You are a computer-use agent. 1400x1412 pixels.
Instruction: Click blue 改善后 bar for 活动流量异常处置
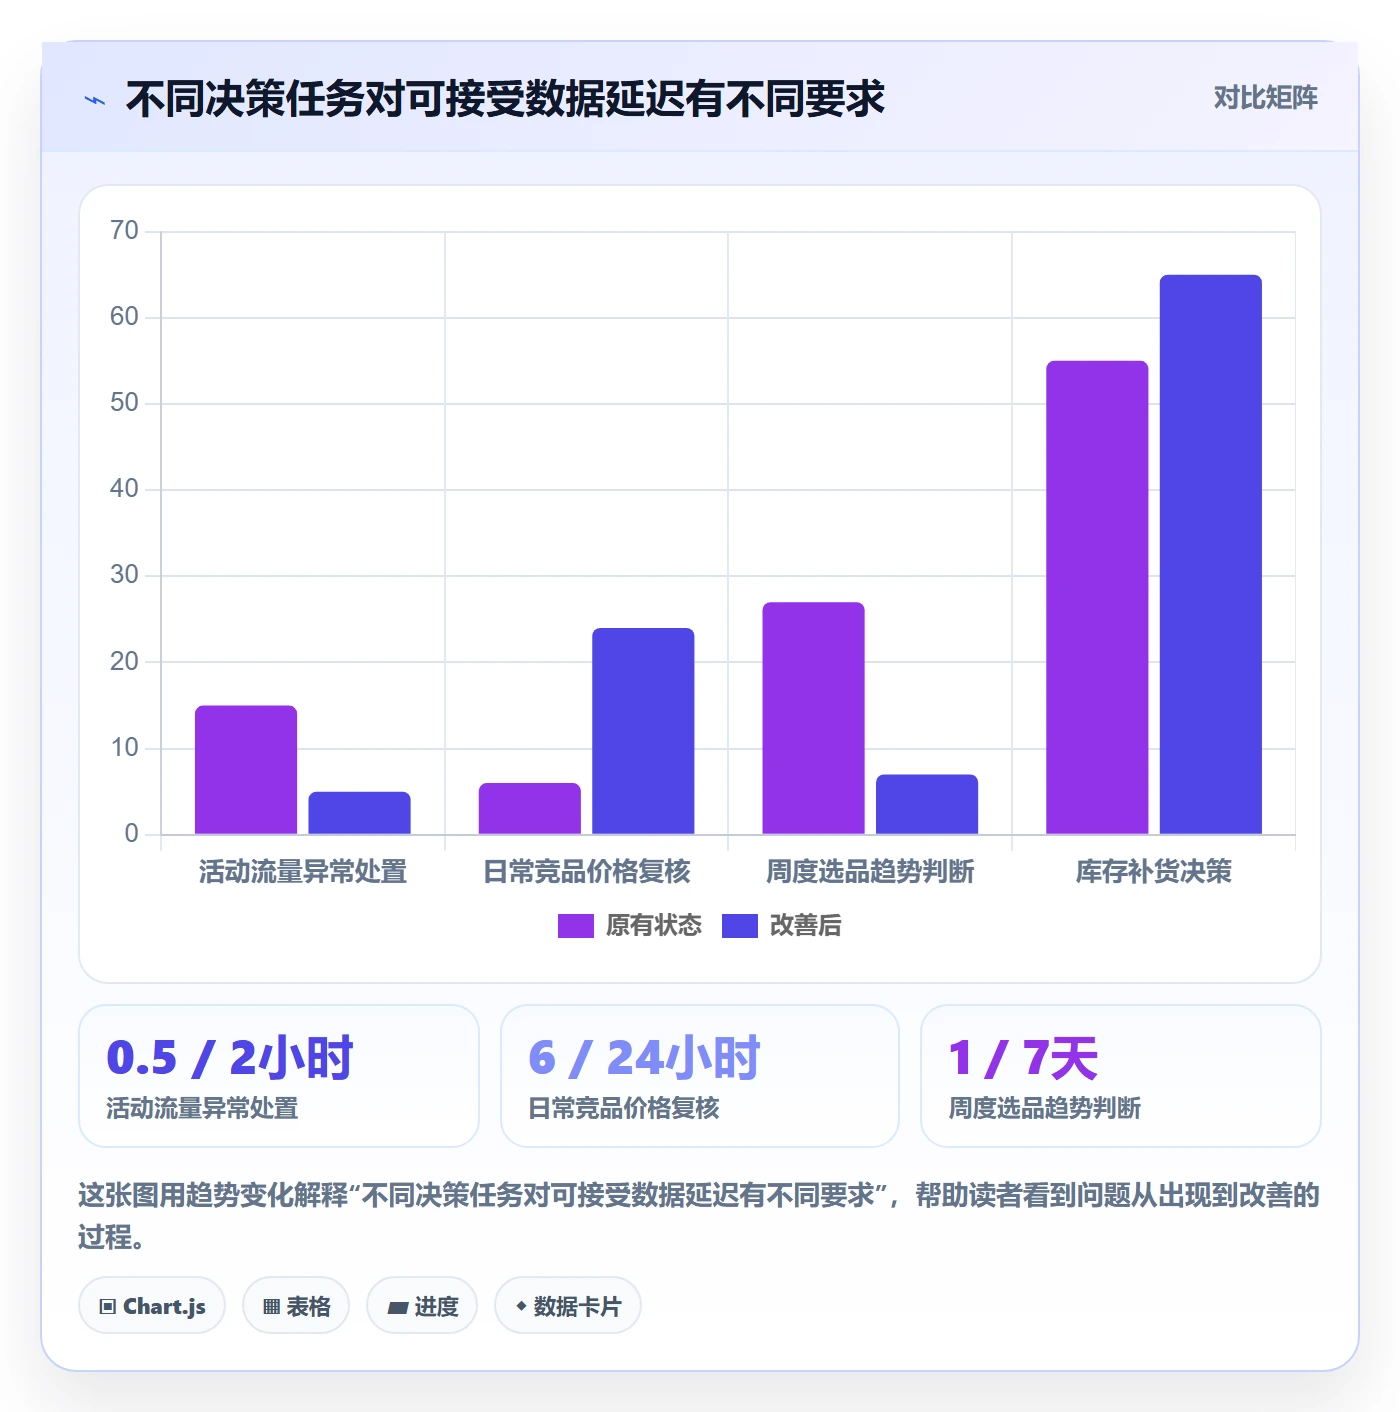point(359,813)
